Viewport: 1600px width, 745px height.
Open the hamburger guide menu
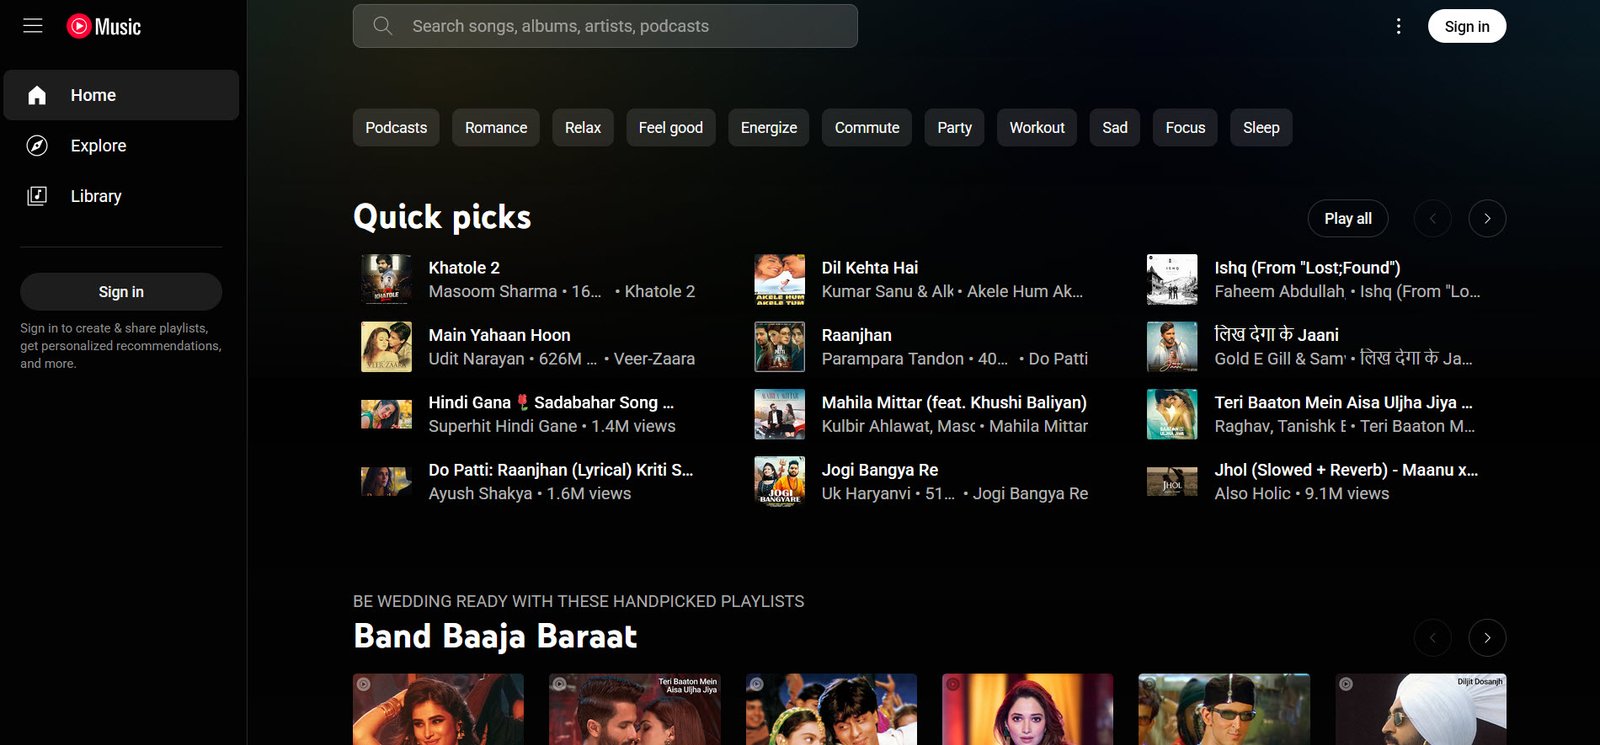point(33,26)
